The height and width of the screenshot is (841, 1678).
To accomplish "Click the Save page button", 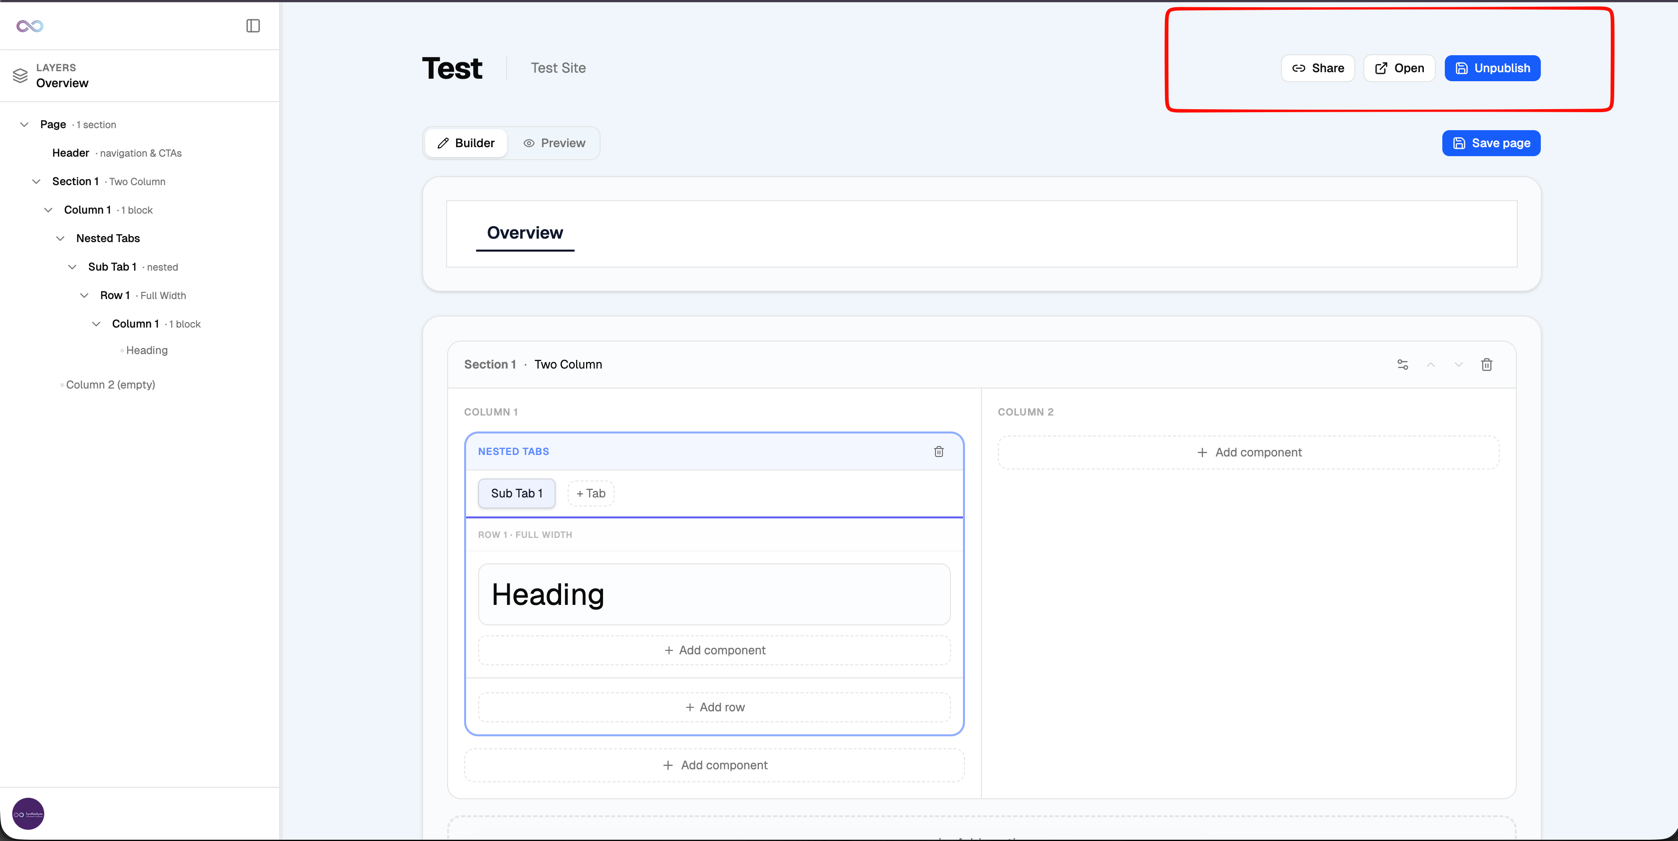I will click(x=1490, y=143).
